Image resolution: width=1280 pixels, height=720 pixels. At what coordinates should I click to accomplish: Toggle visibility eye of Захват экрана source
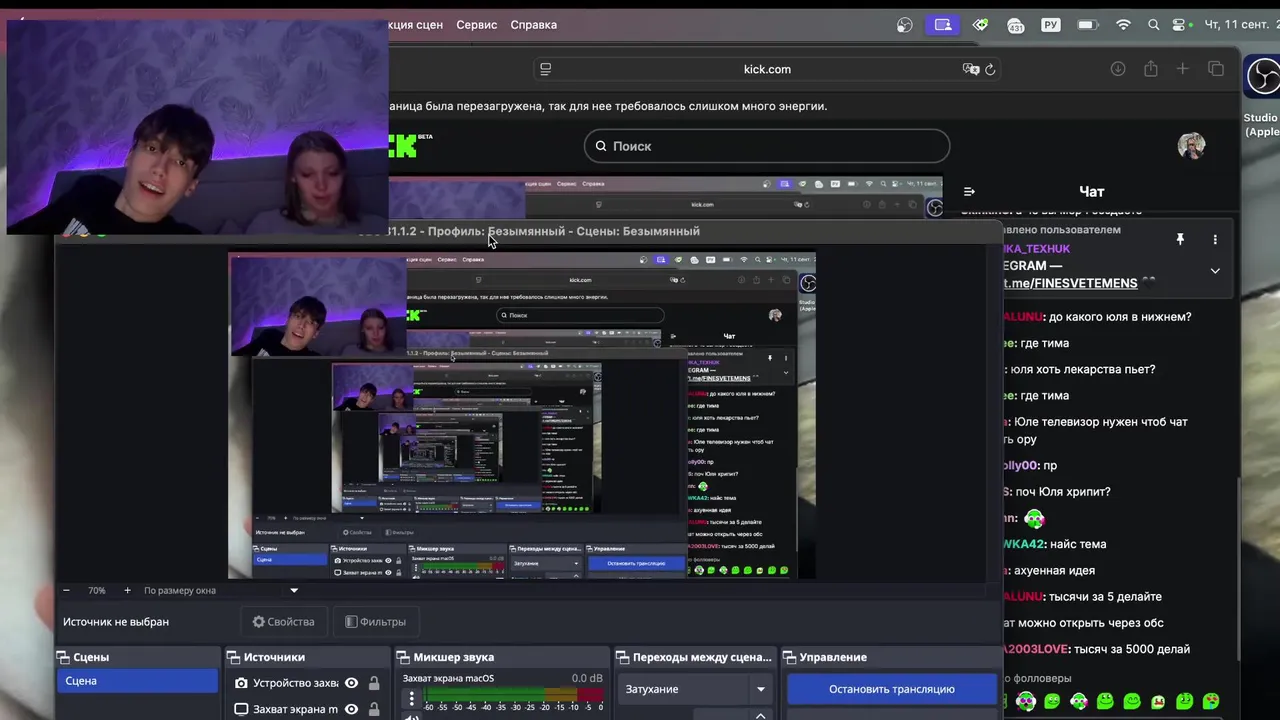click(x=351, y=709)
